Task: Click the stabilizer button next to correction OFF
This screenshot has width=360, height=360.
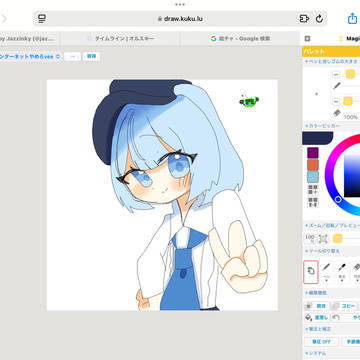Action: pyautogui.click(x=351, y=342)
